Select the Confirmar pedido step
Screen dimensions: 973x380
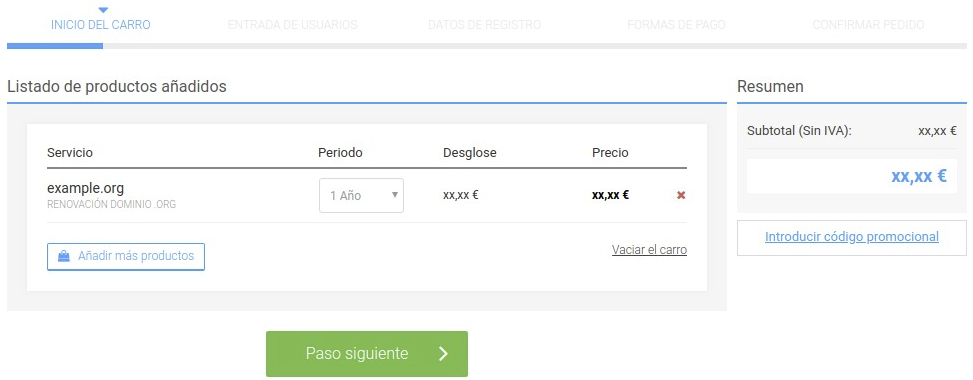(868, 25)
